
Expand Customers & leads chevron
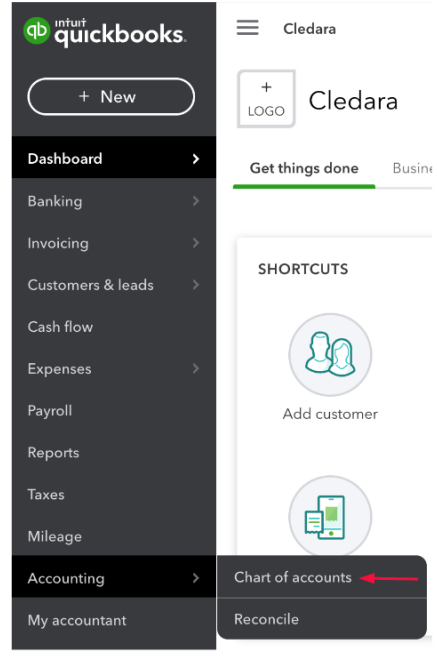pos(196,285)
